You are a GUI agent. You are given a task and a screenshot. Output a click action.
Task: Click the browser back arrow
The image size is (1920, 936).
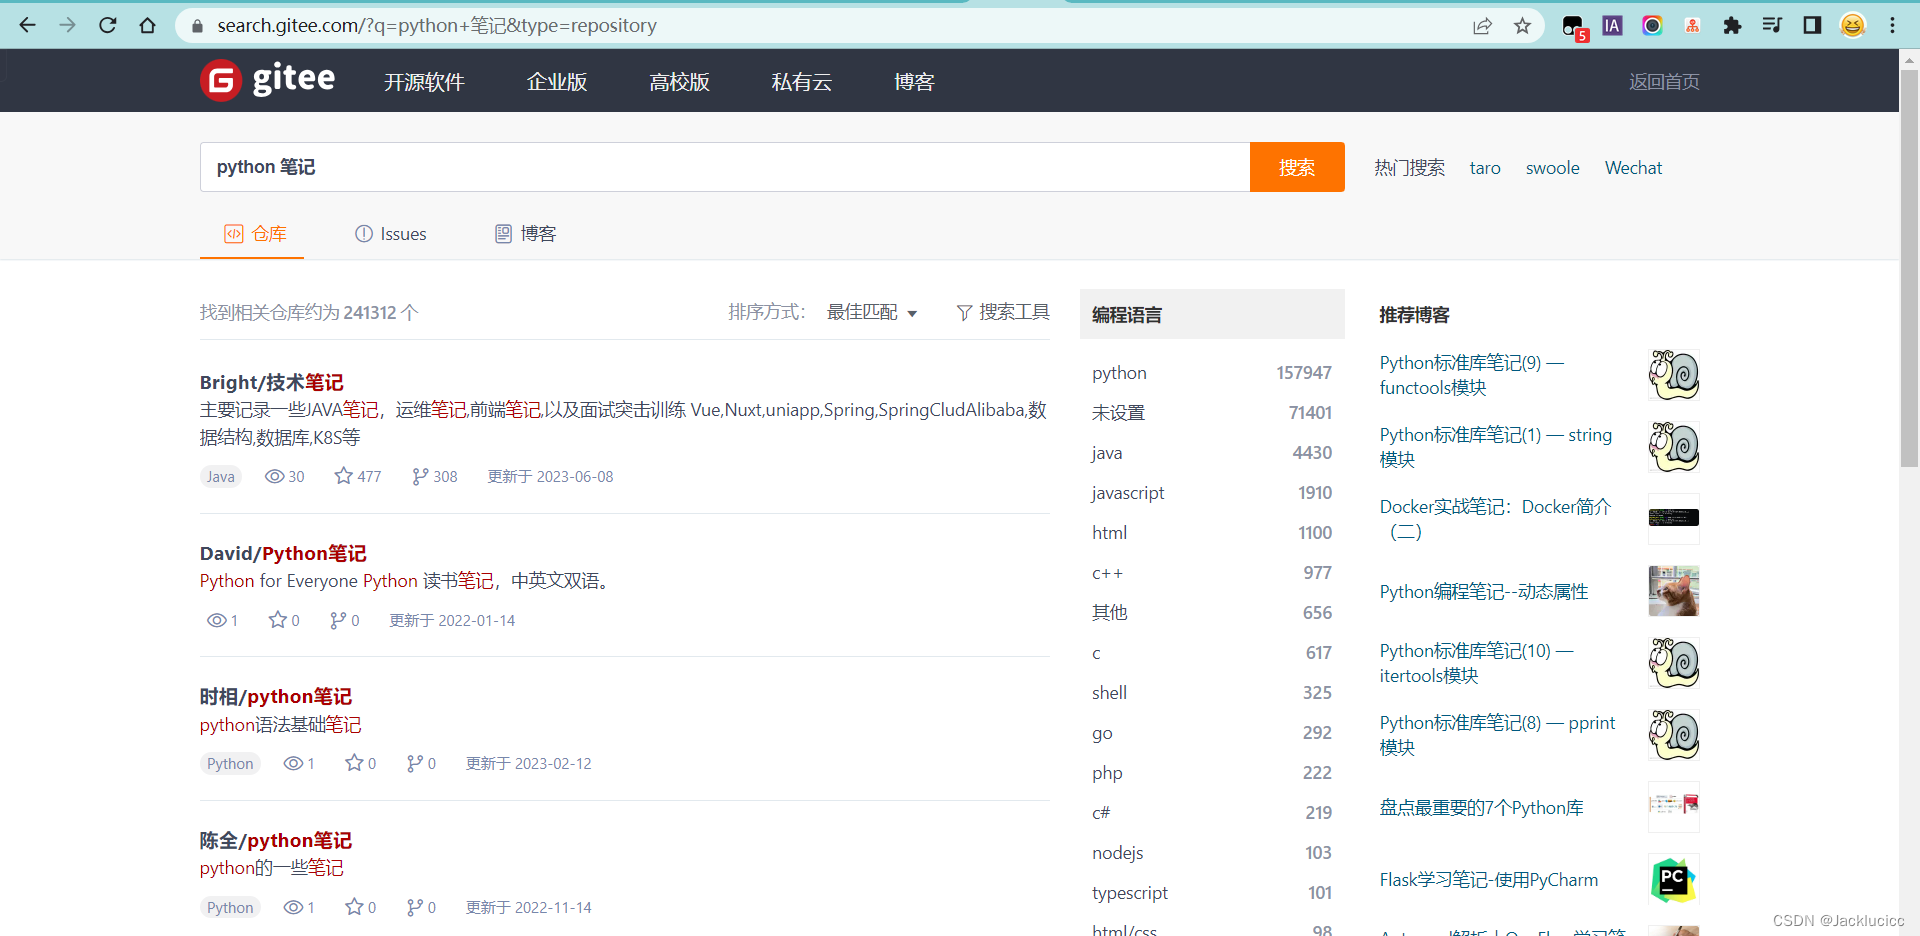point(27,25)
